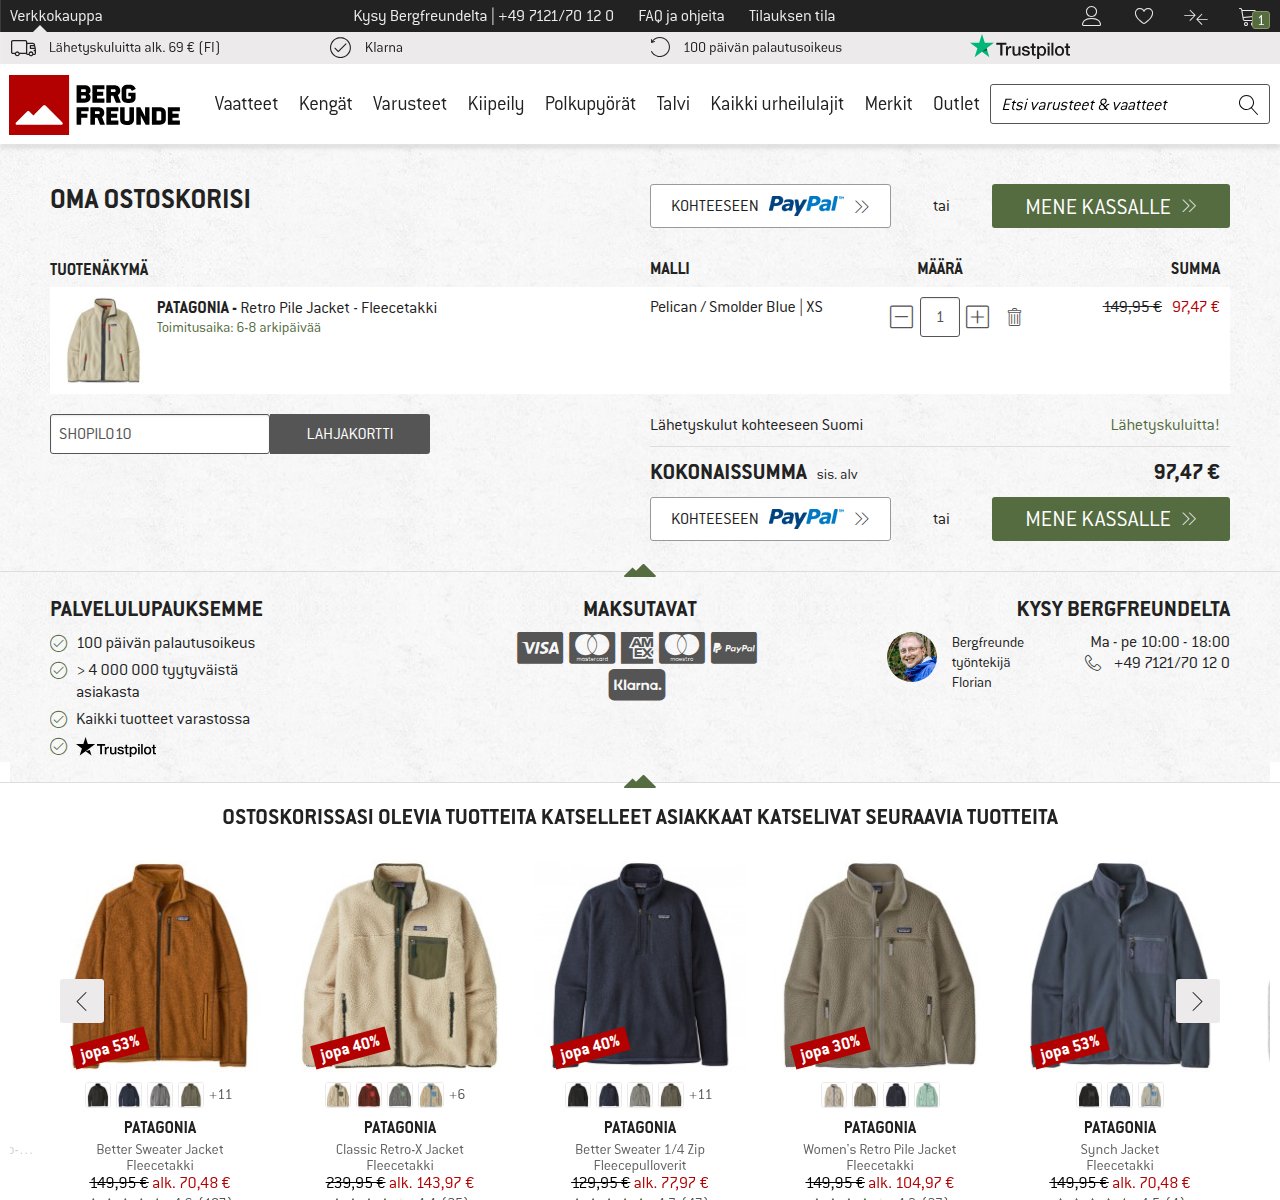
Task: Click Mene kassalle button beside the cart heading
Action: pos(1111,206)
